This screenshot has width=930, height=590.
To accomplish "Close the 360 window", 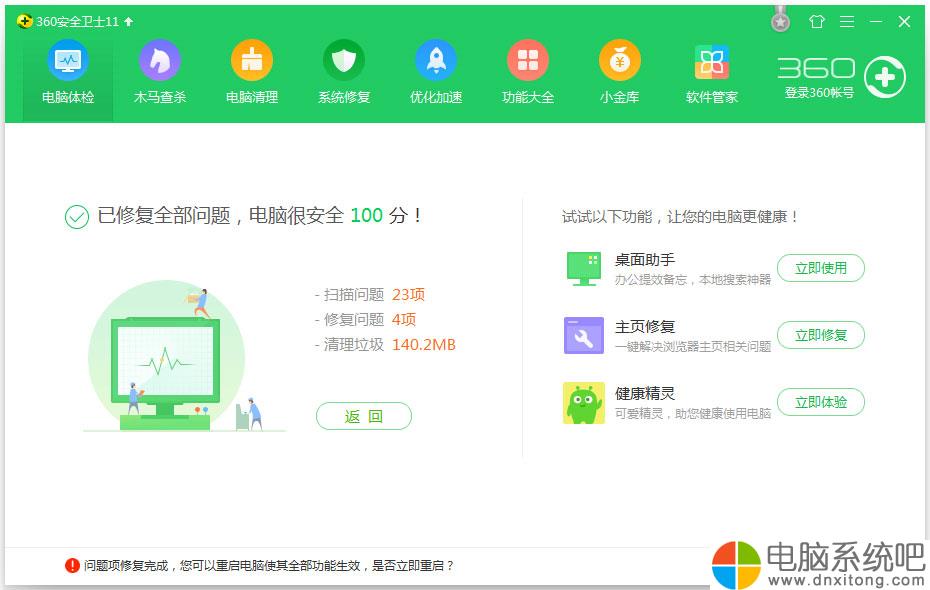I will (904, 22).
